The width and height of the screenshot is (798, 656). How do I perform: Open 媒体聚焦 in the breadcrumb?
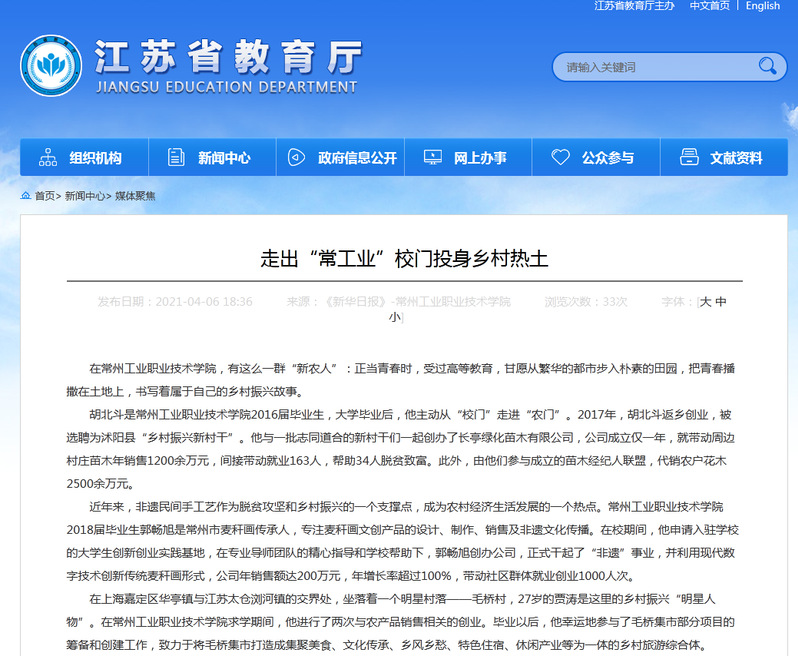click(135, 196)
